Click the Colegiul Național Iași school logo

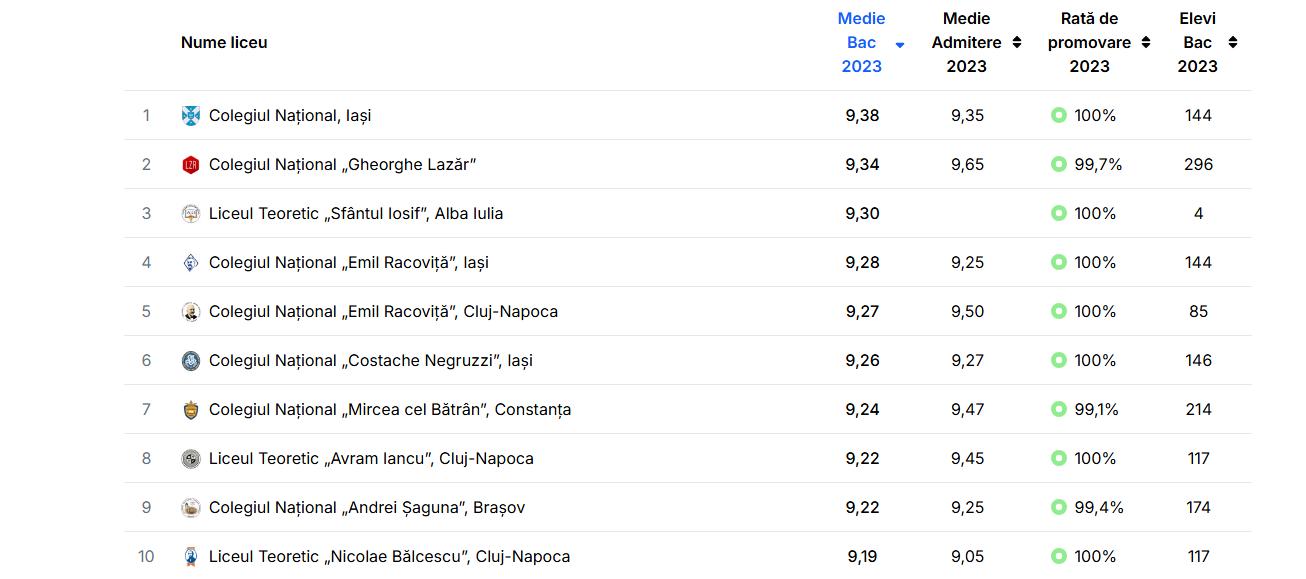pos(191,116)
